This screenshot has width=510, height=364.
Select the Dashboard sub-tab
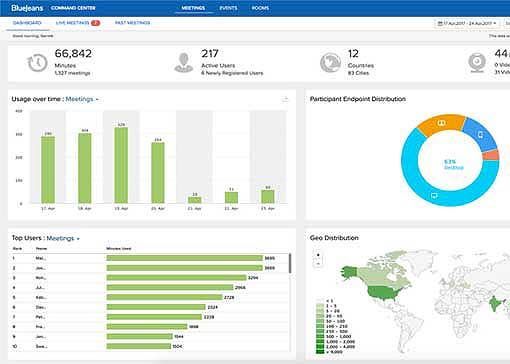click(x=27, y=23)
